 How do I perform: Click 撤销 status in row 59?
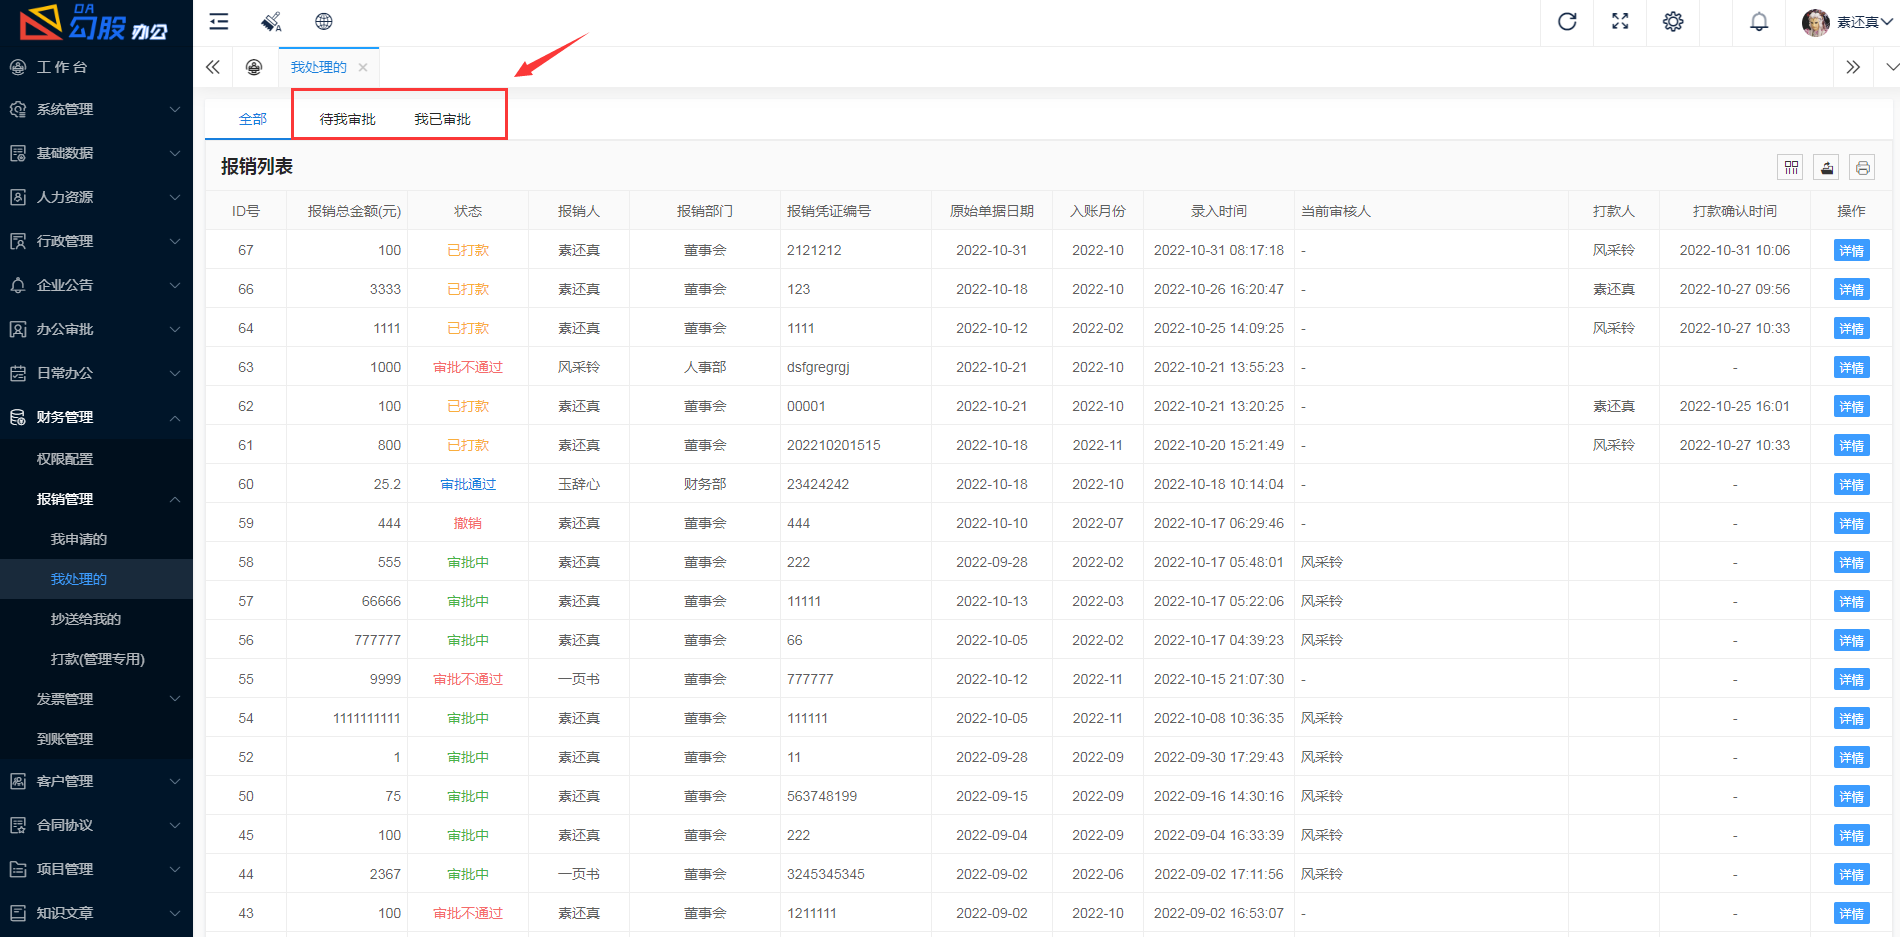468,523
